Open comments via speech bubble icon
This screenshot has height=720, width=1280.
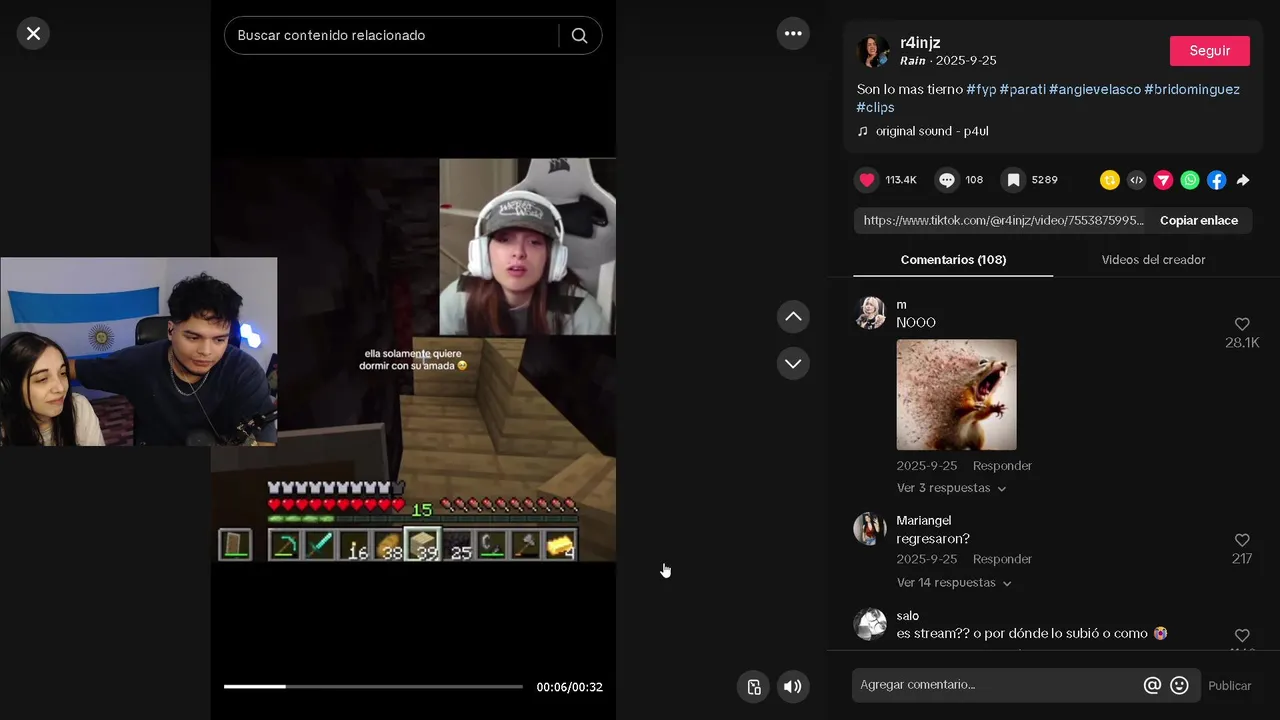pyautogui.click(x=947, y=180)
